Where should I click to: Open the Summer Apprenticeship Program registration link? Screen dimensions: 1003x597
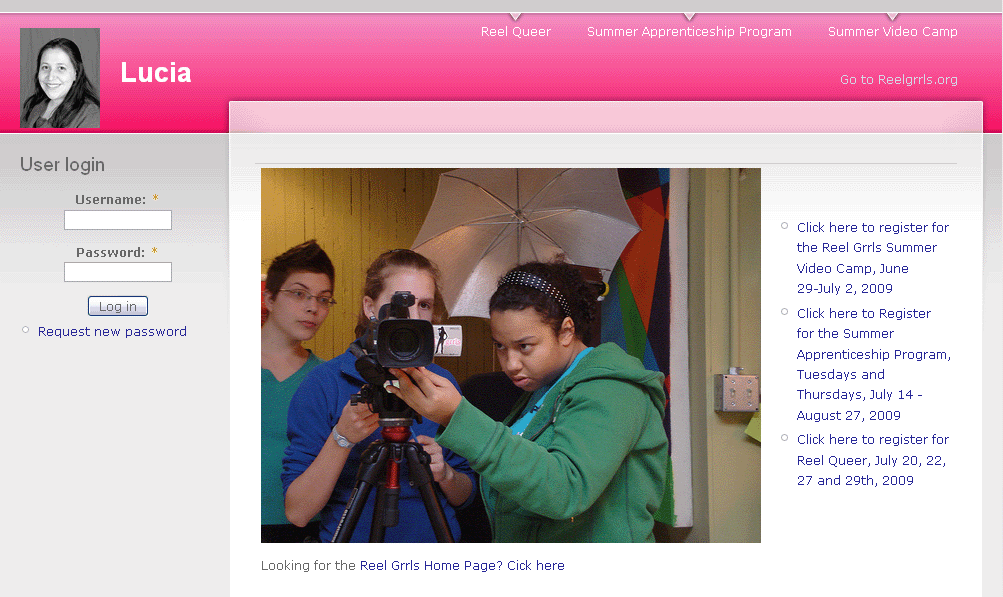tap(873, 364)
